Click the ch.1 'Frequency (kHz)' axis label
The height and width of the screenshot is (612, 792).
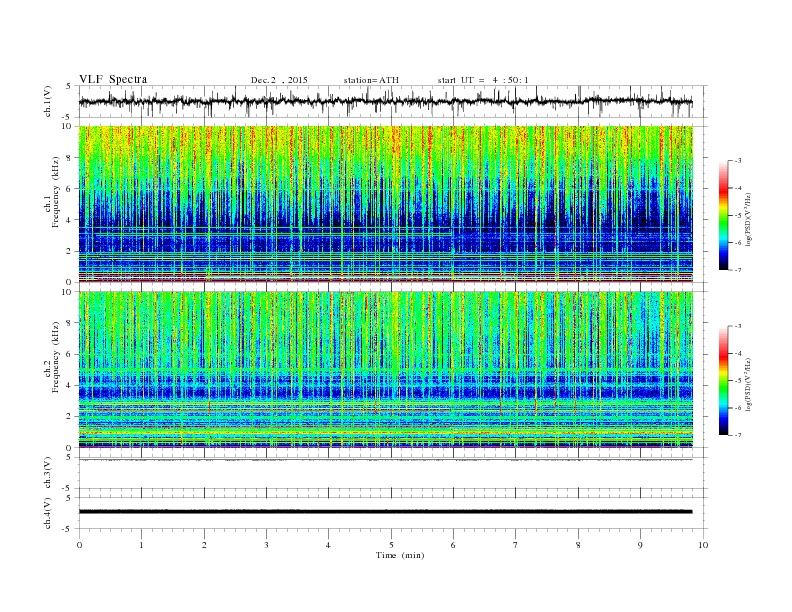click(56, 192)
